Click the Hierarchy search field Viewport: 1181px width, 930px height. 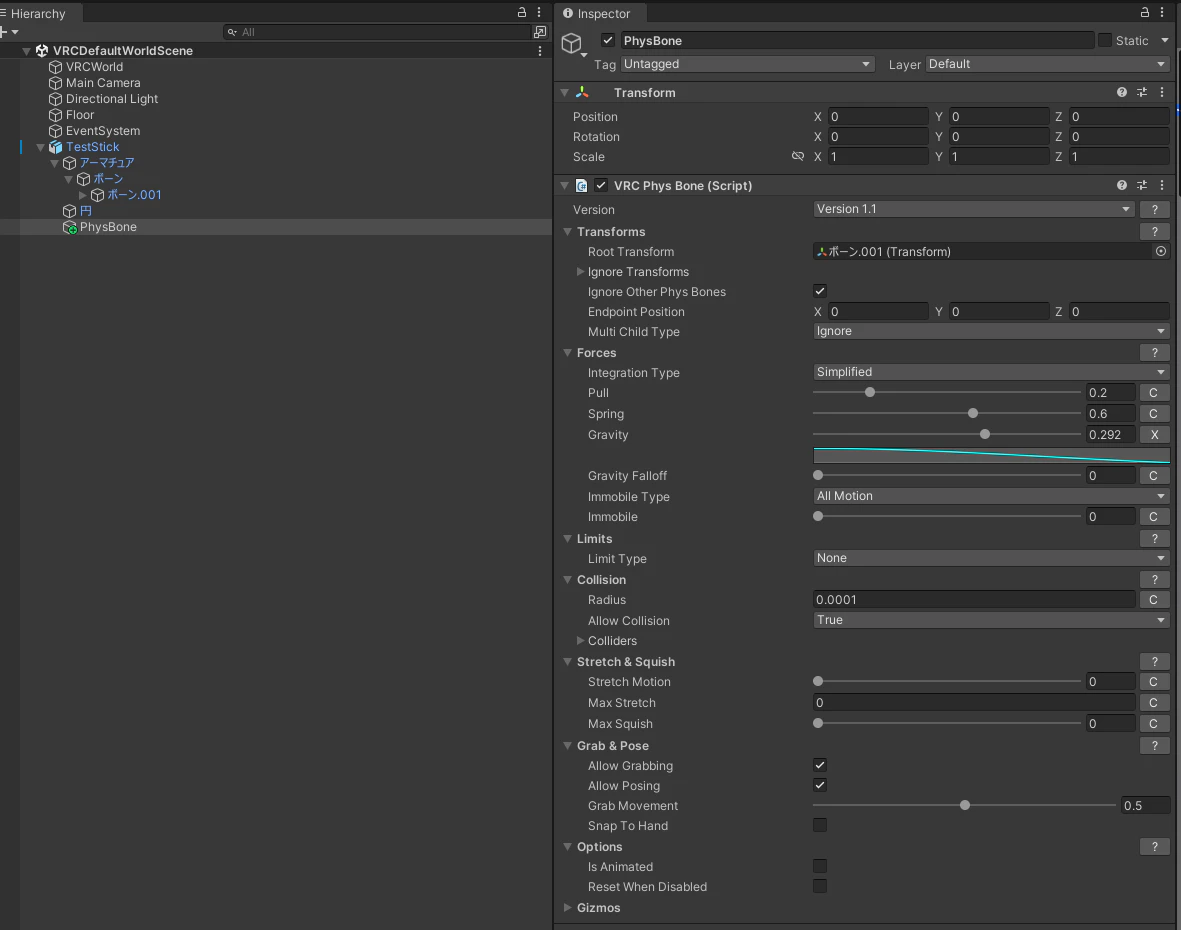(378, 32)
